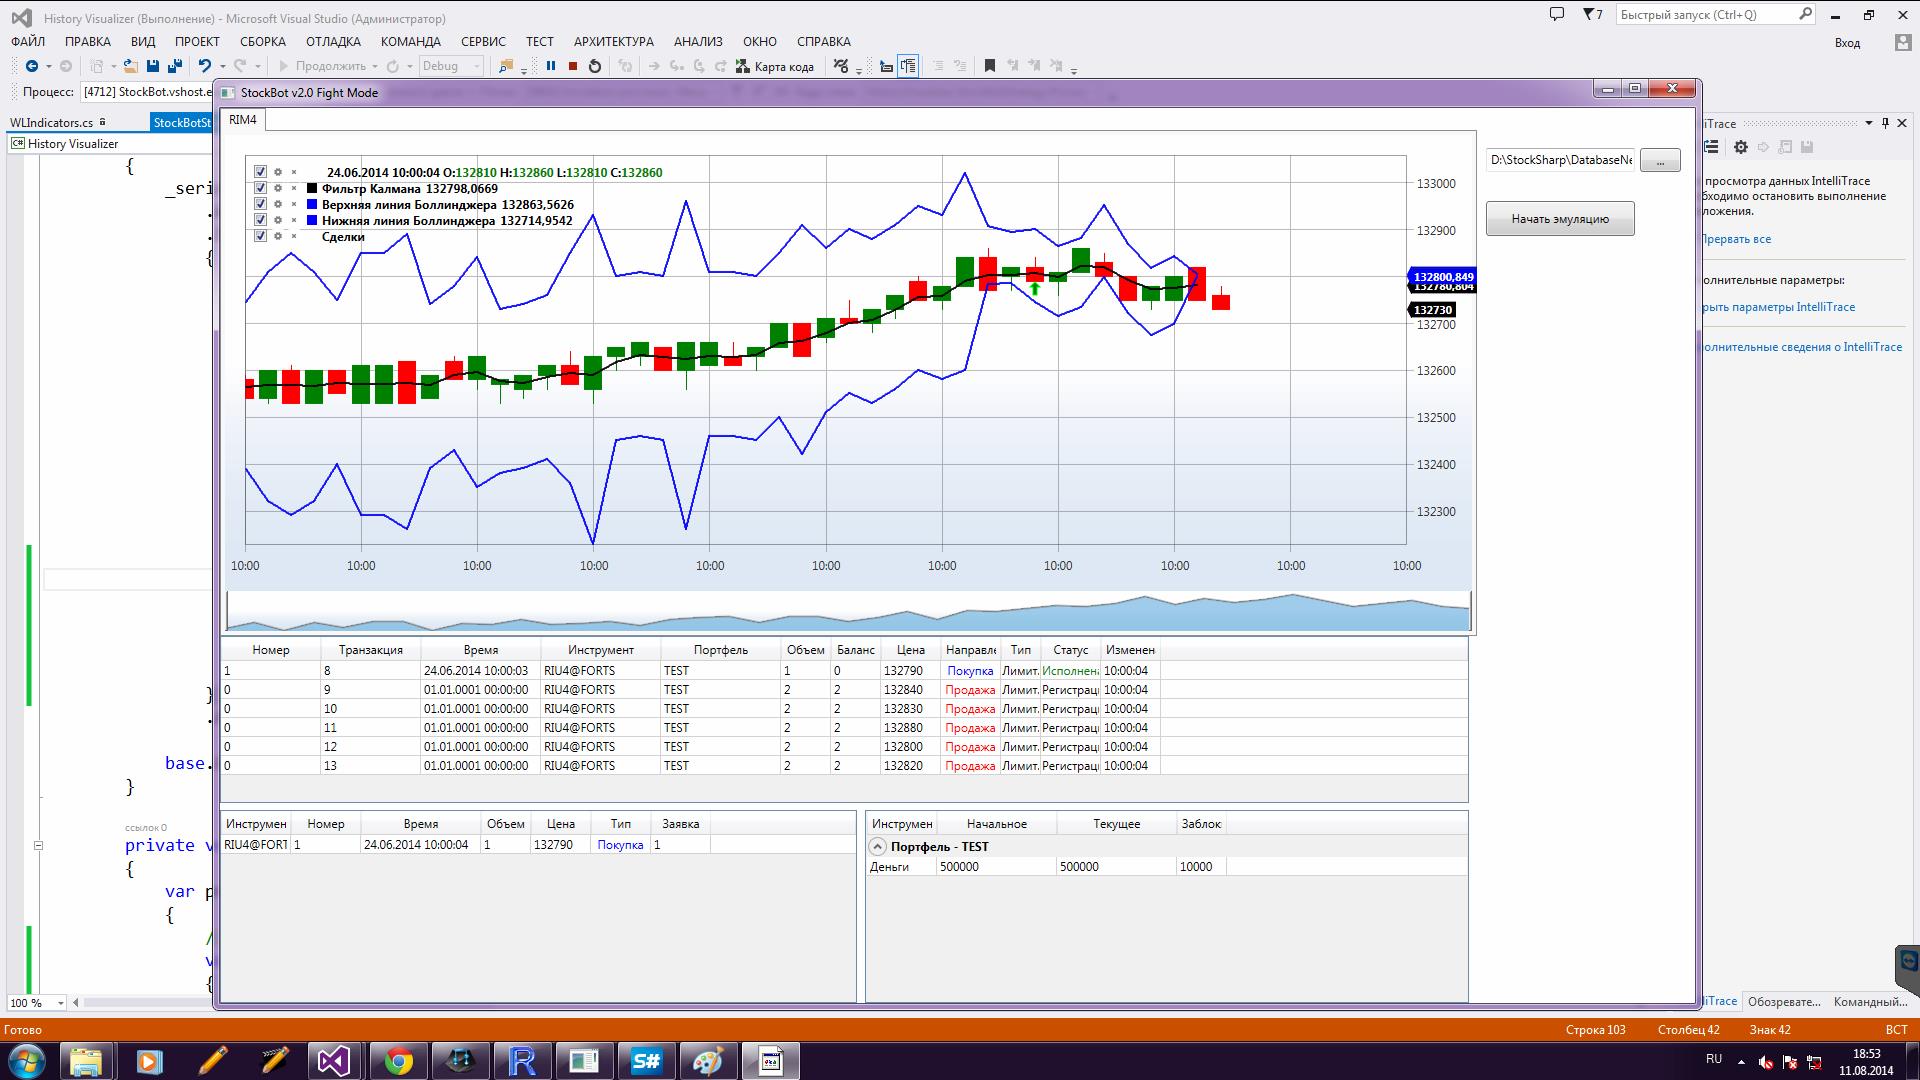Open gear settings for Сделки series
This screenshot has height=1080, width=1920.
278,236
